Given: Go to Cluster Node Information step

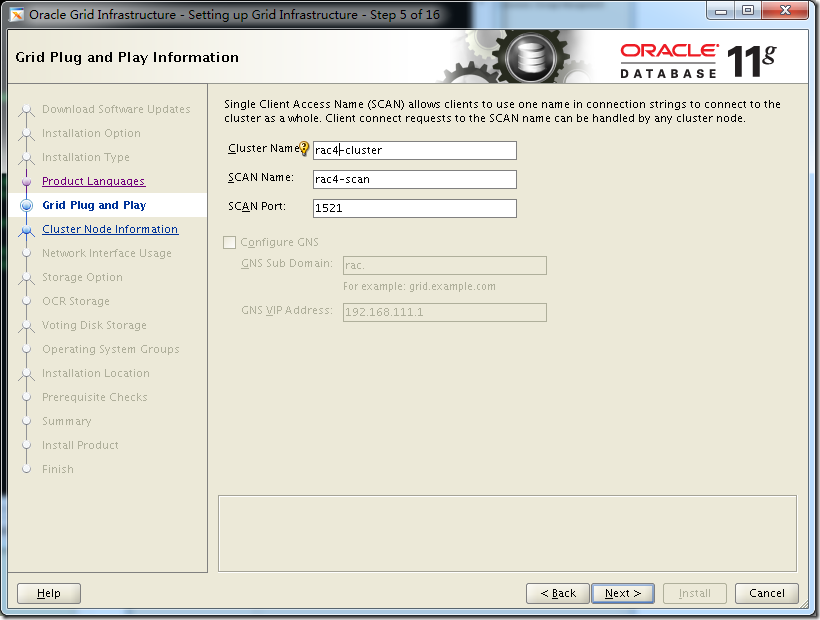Looking at the screenshot, I should (x=110, y=229).
